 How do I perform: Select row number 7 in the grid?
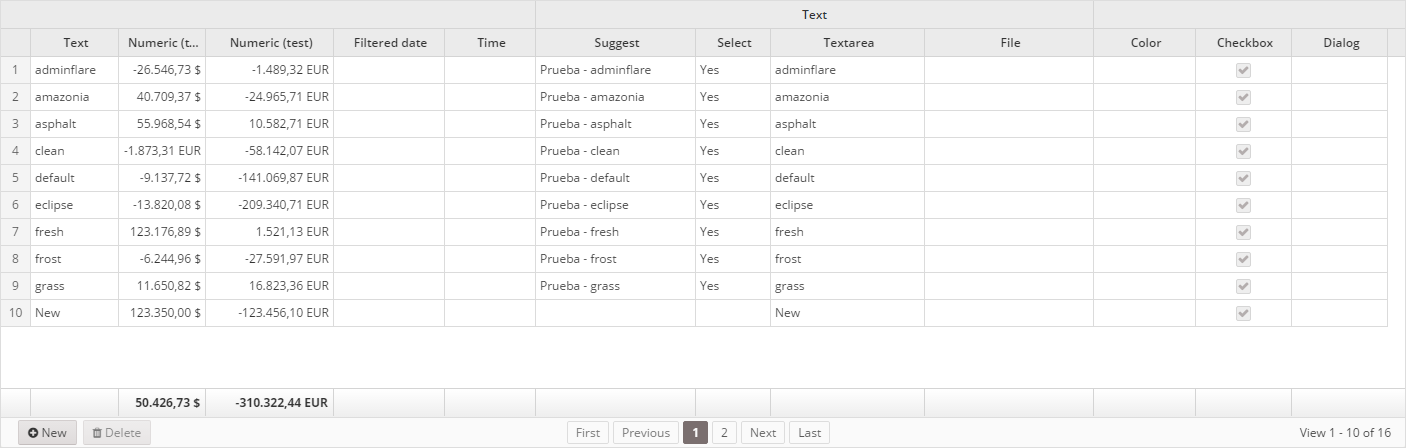15,232
